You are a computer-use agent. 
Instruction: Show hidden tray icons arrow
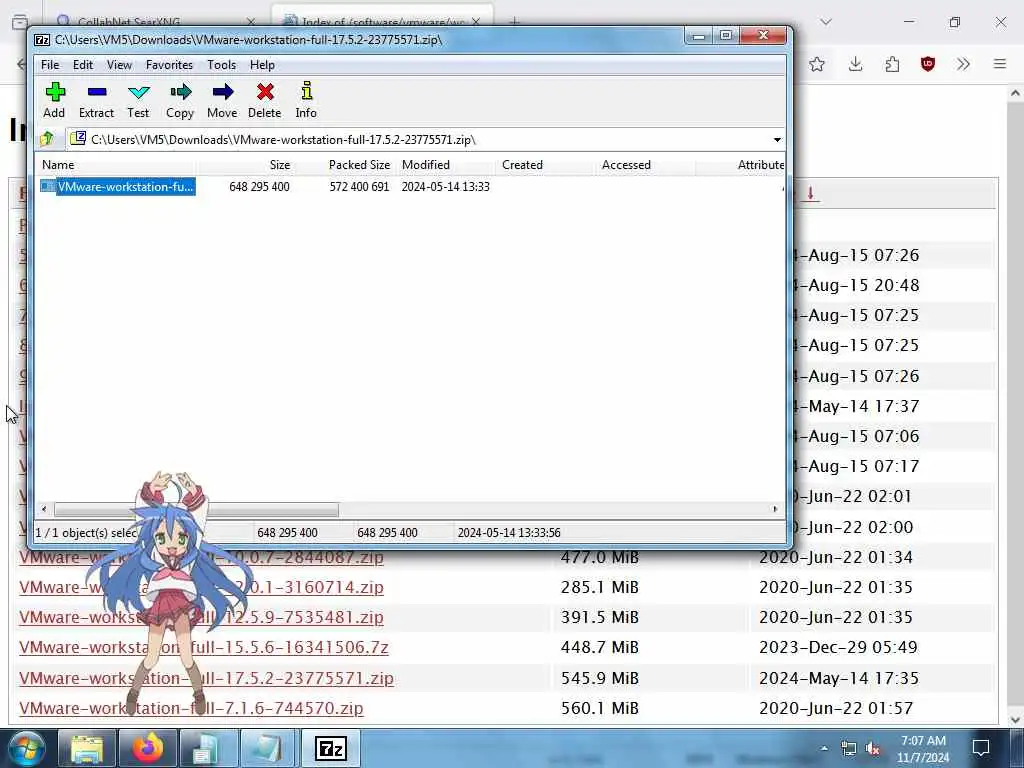click(824, 749)
